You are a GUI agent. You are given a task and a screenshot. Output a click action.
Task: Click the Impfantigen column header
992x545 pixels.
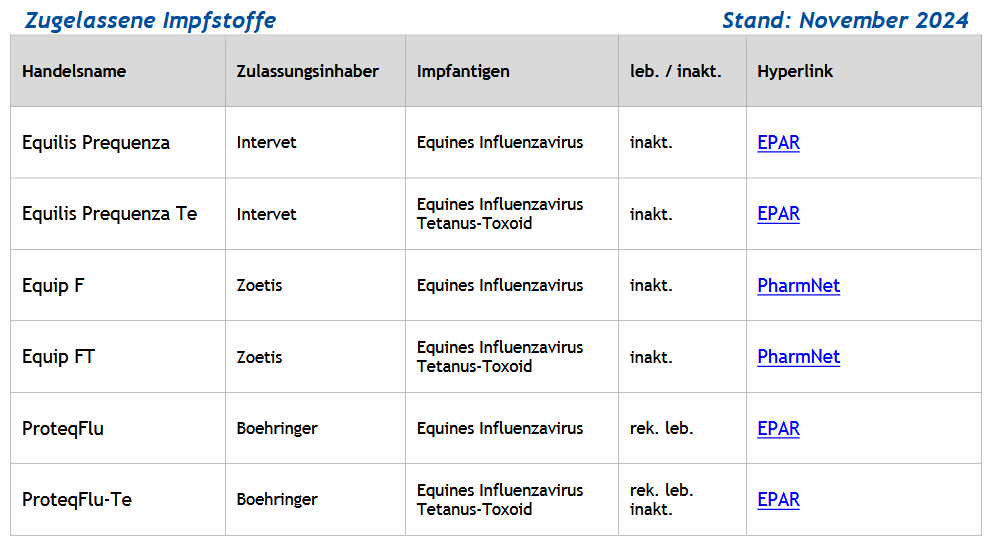[463, 72]
